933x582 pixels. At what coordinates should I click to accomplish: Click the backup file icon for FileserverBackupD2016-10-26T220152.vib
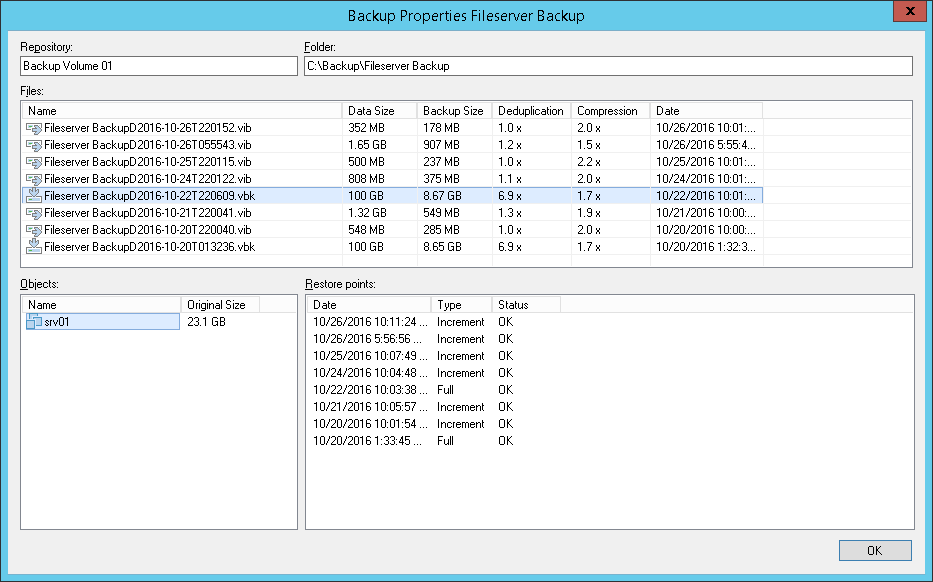35,127
